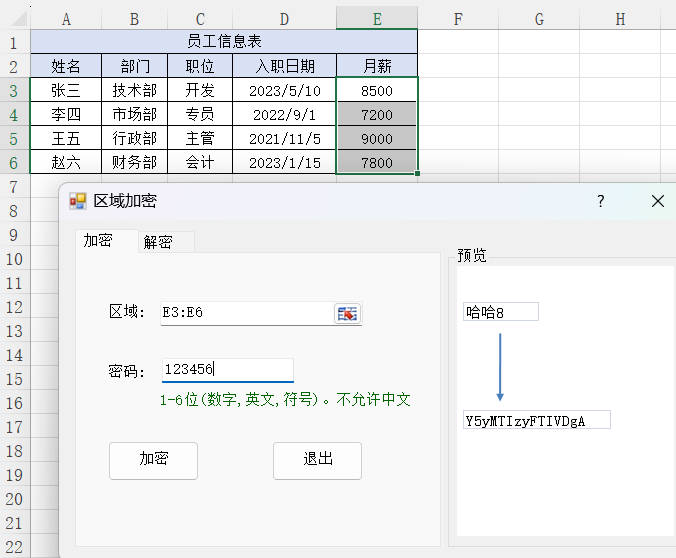Switch to the 解密 tab

[158, 241]
